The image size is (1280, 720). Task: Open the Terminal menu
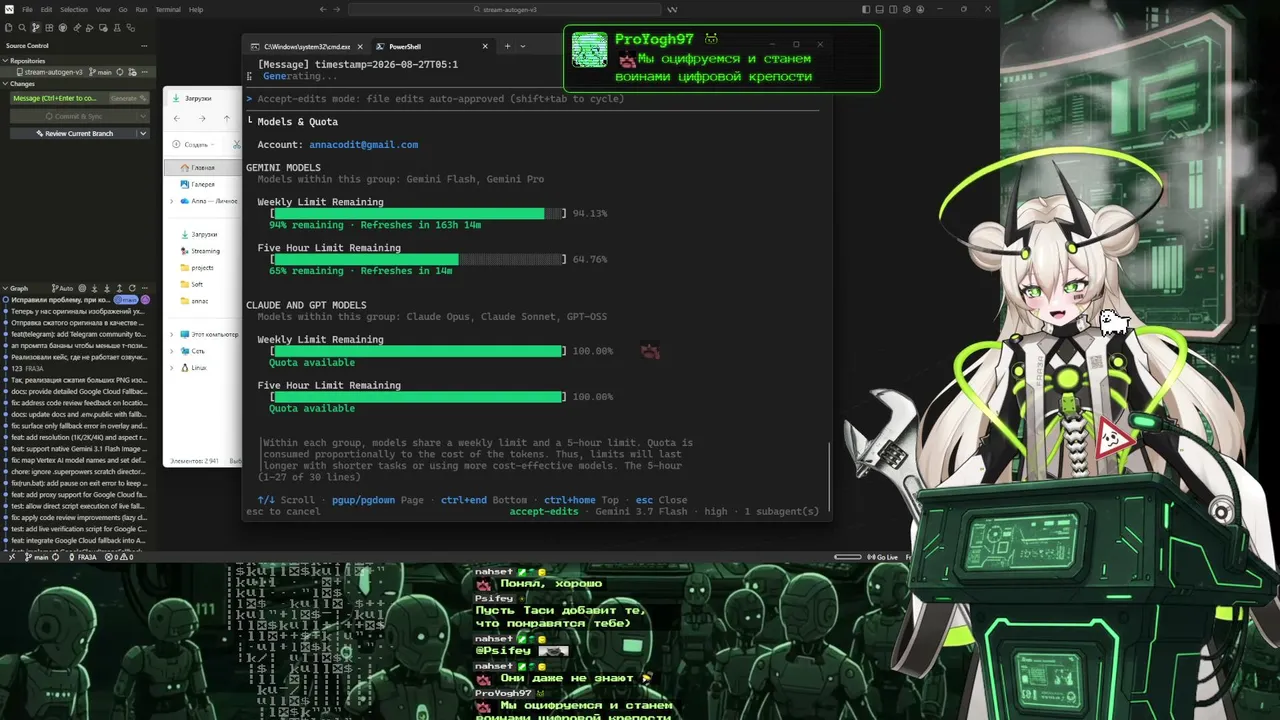tap(168, 9)
